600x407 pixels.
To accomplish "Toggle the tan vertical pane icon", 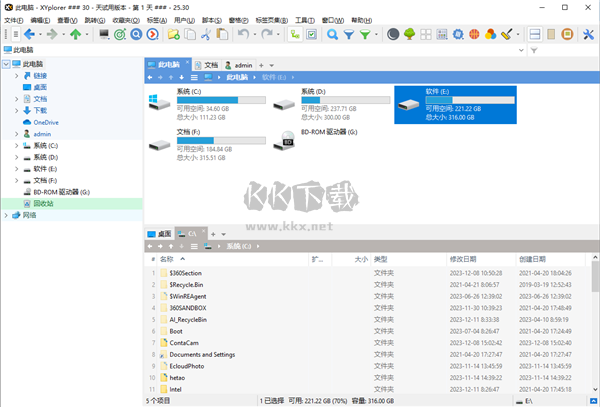I will coord(551,34).
